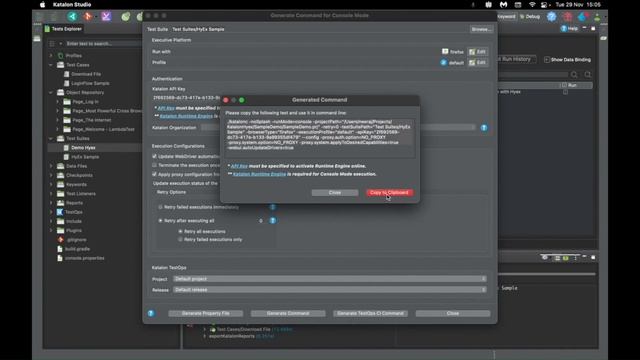Expand the Page_Log in folder
This screenshot has width=640, height=360.
tap(58, 102)
